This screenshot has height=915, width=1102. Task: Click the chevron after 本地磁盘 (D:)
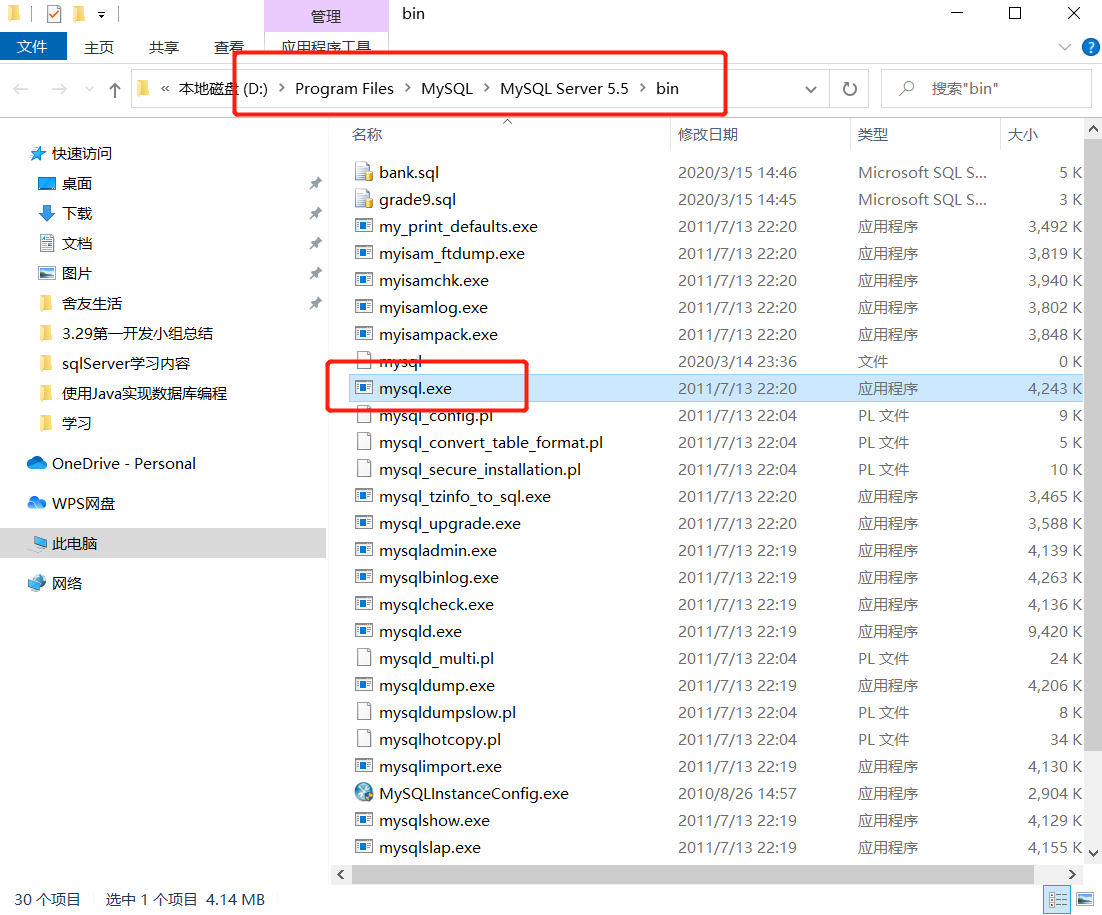point(282,89)
